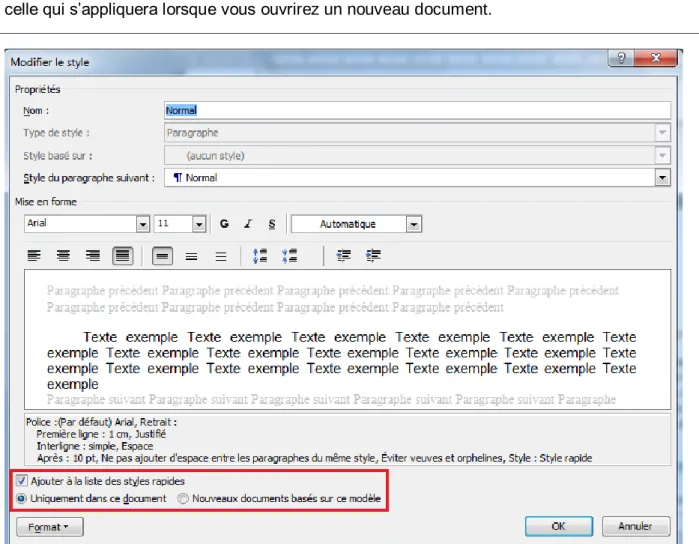
Task: Set 1.5 line spacing
Action: point(192,256)
